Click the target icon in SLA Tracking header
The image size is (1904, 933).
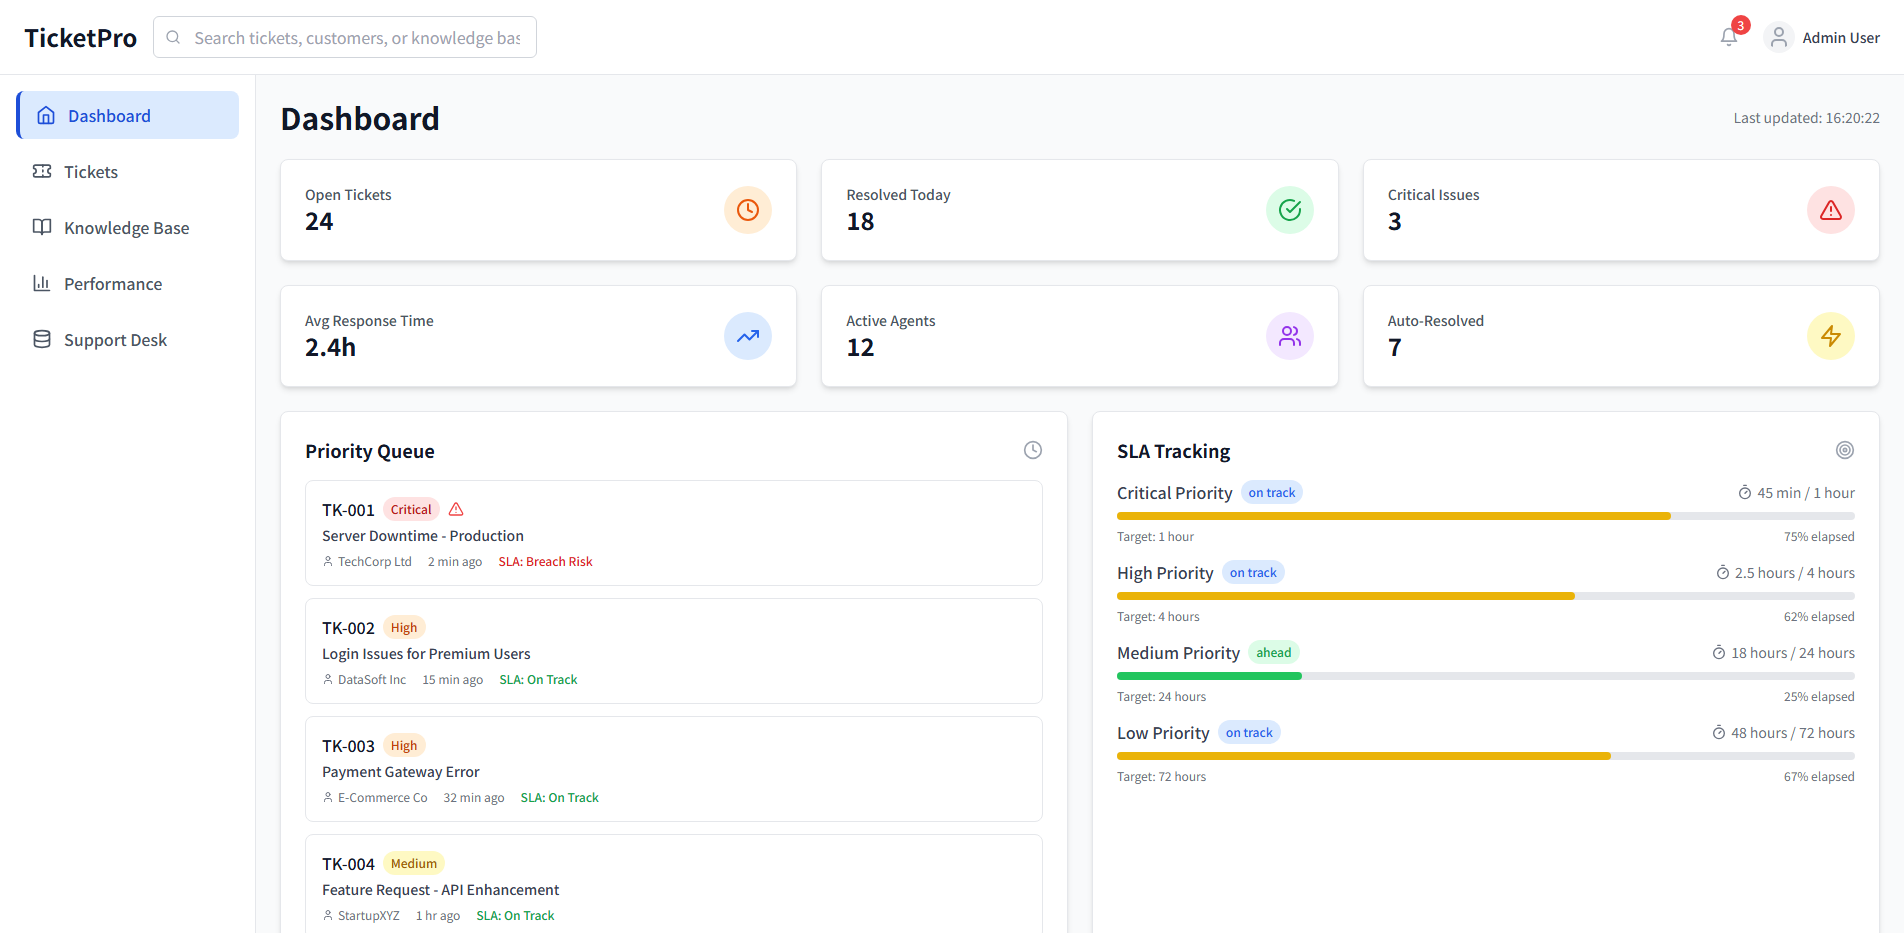click(1845, 450)
